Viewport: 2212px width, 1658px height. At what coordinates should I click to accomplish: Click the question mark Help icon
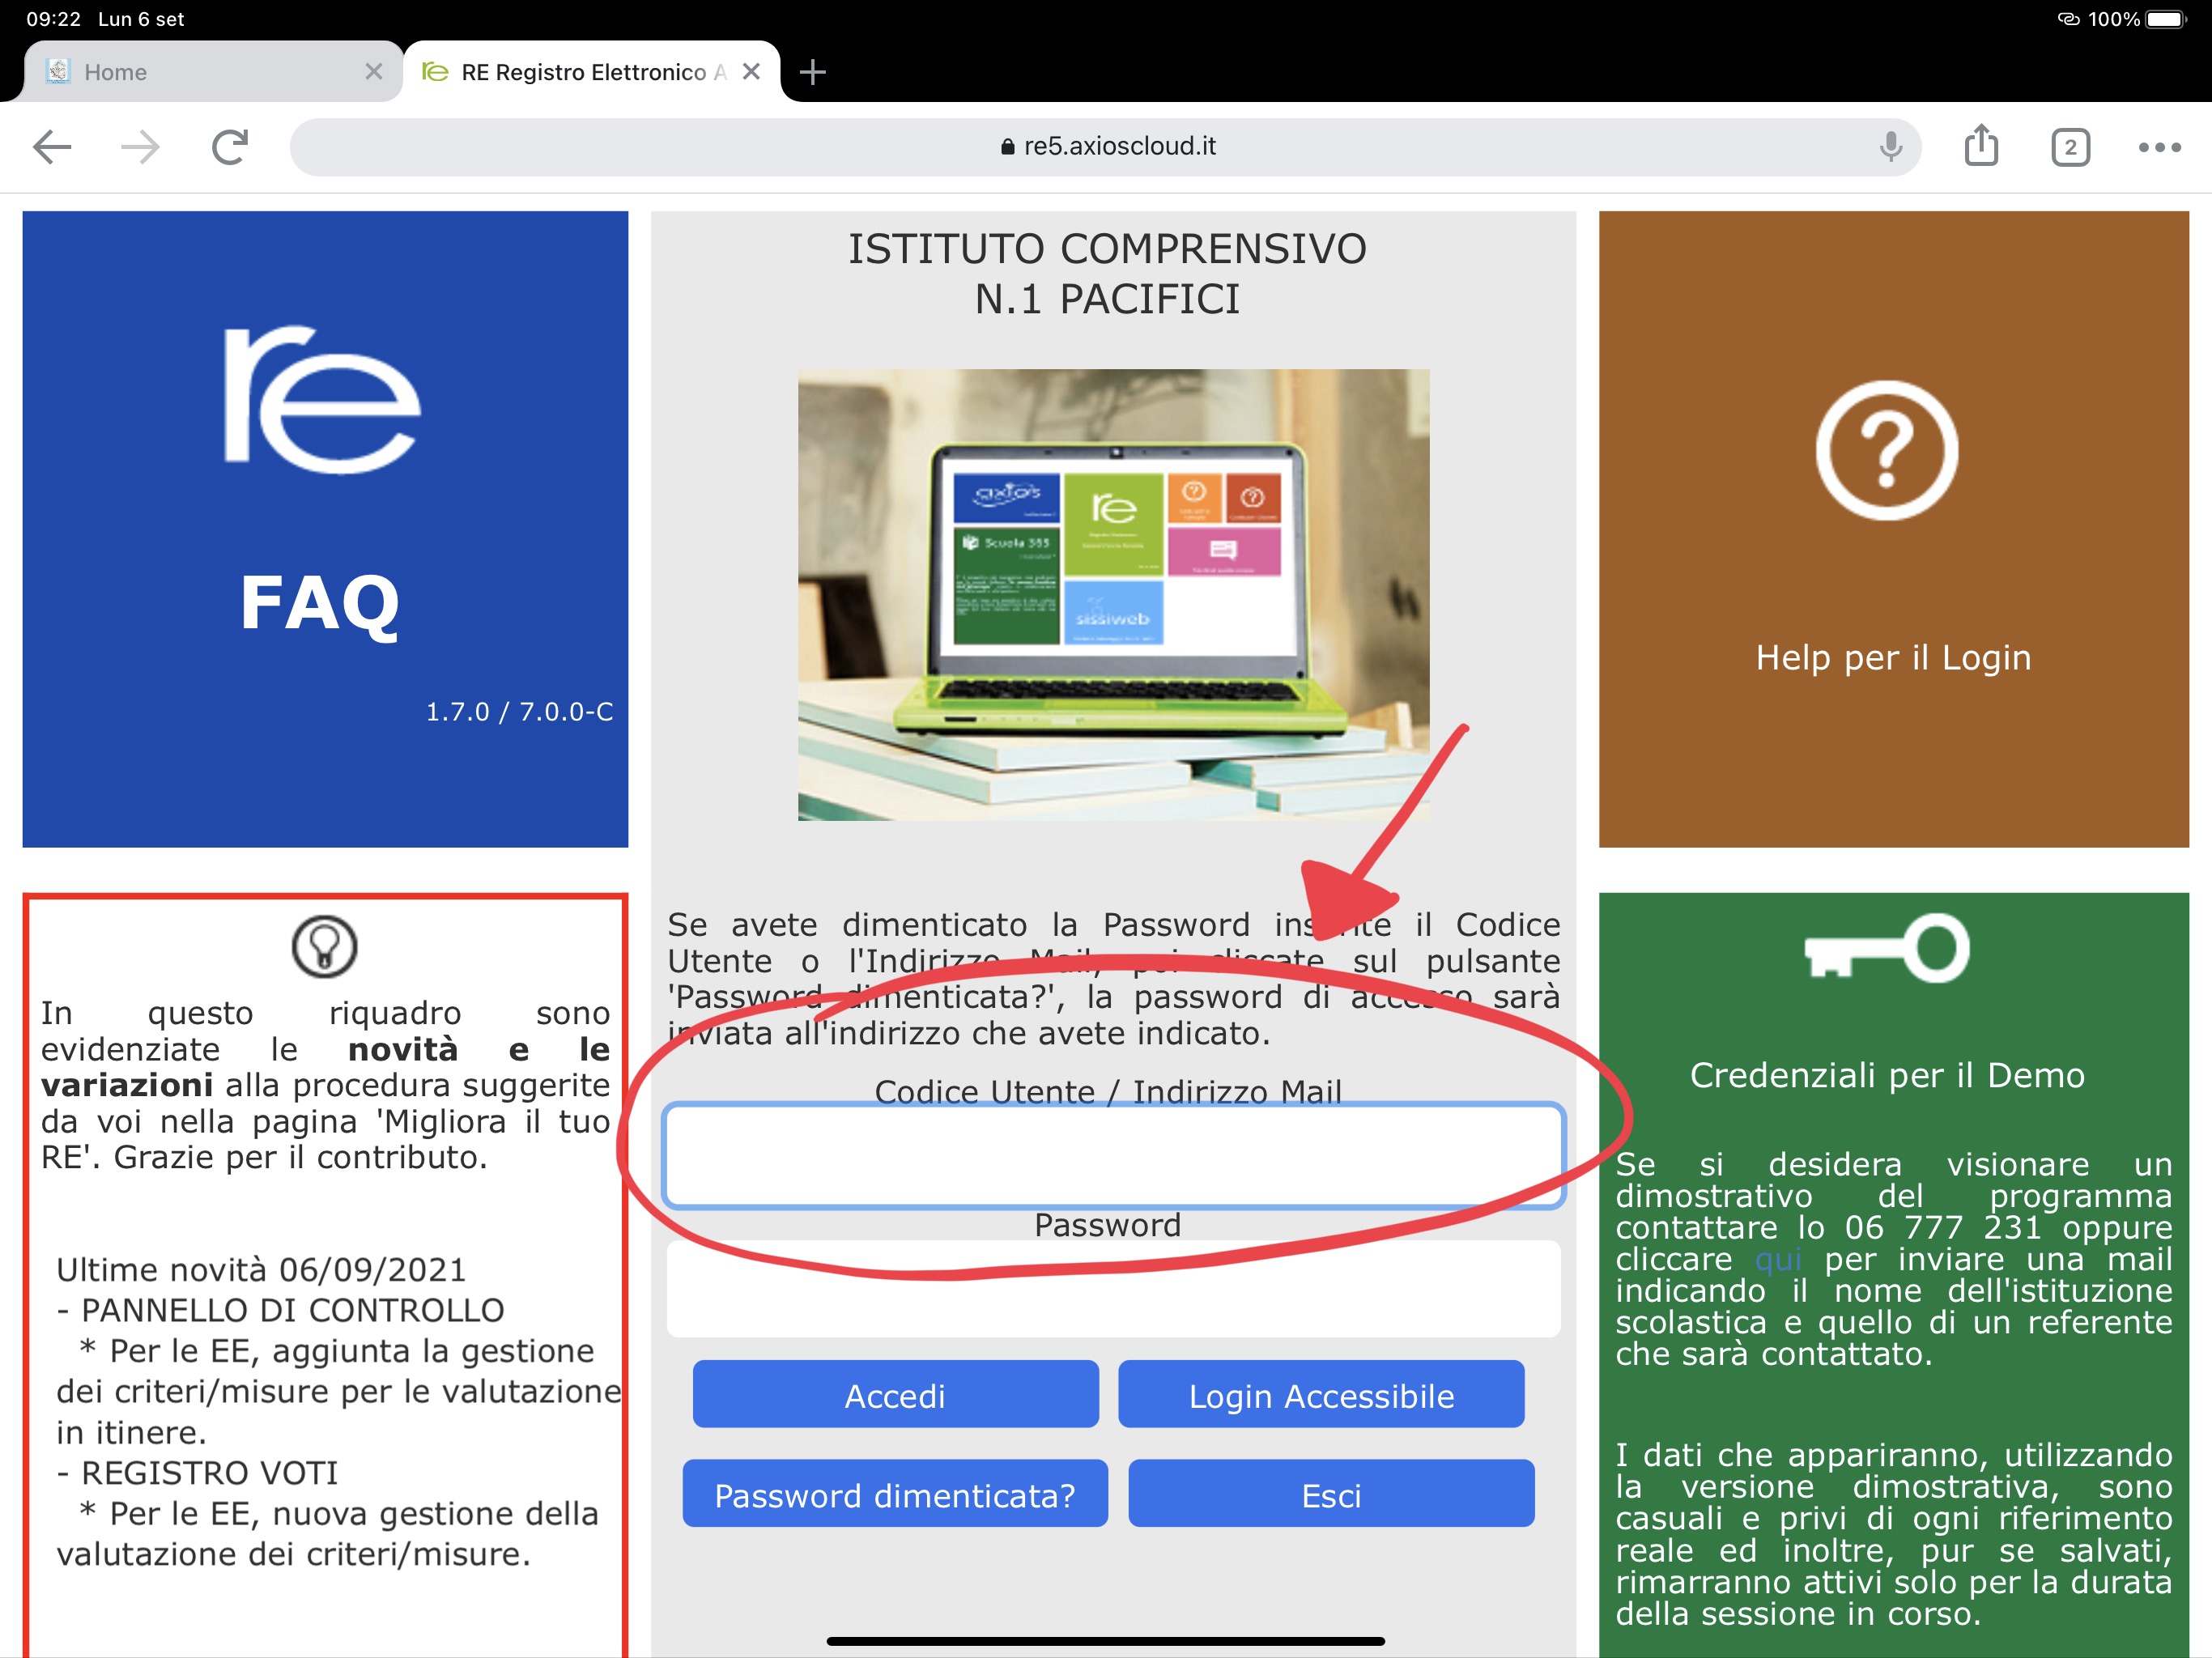1886,450
